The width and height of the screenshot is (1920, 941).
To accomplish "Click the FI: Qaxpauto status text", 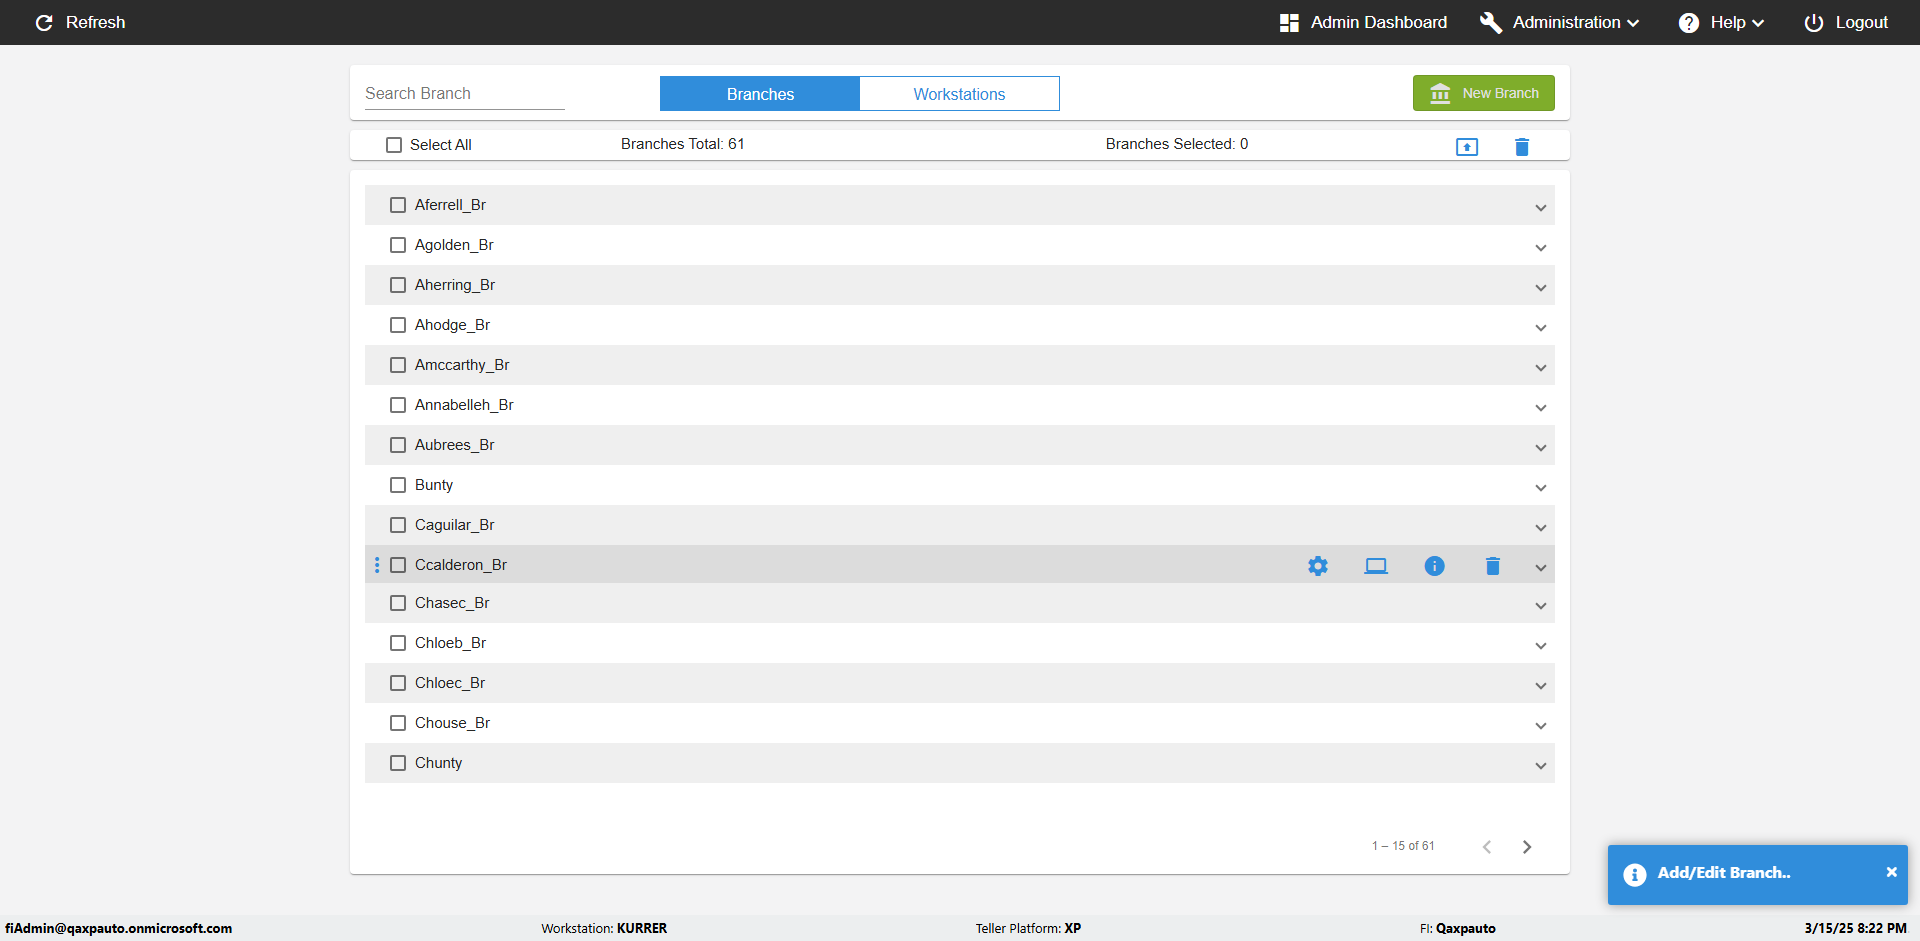I will [x=1458, y=928].
